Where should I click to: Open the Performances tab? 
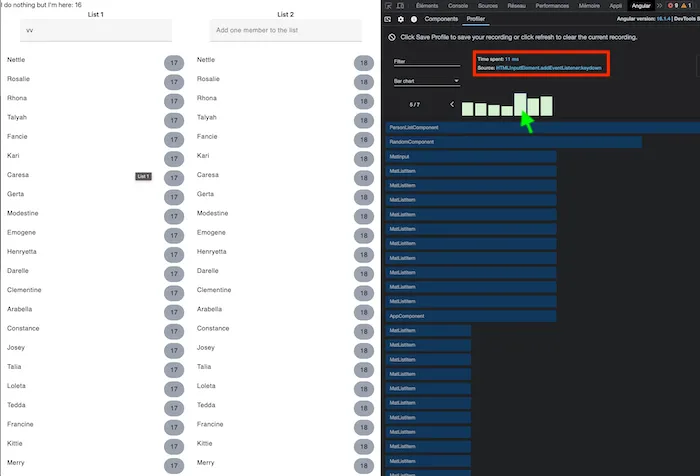coord(551,5)
